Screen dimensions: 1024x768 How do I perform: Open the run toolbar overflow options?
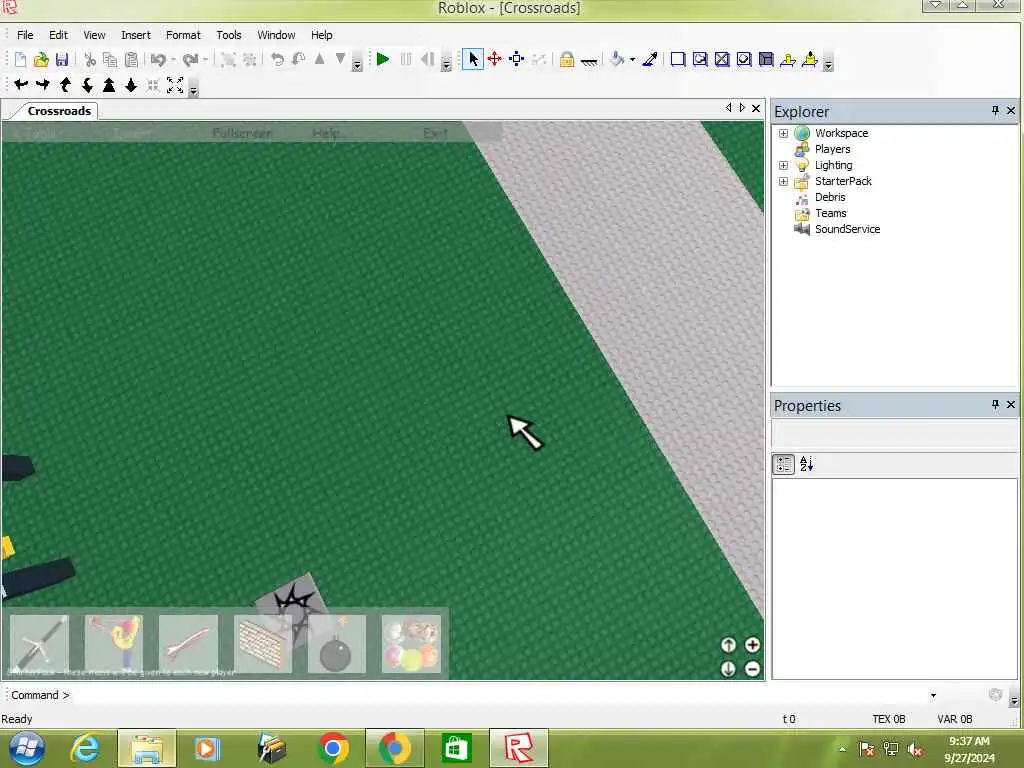[447, 64]
